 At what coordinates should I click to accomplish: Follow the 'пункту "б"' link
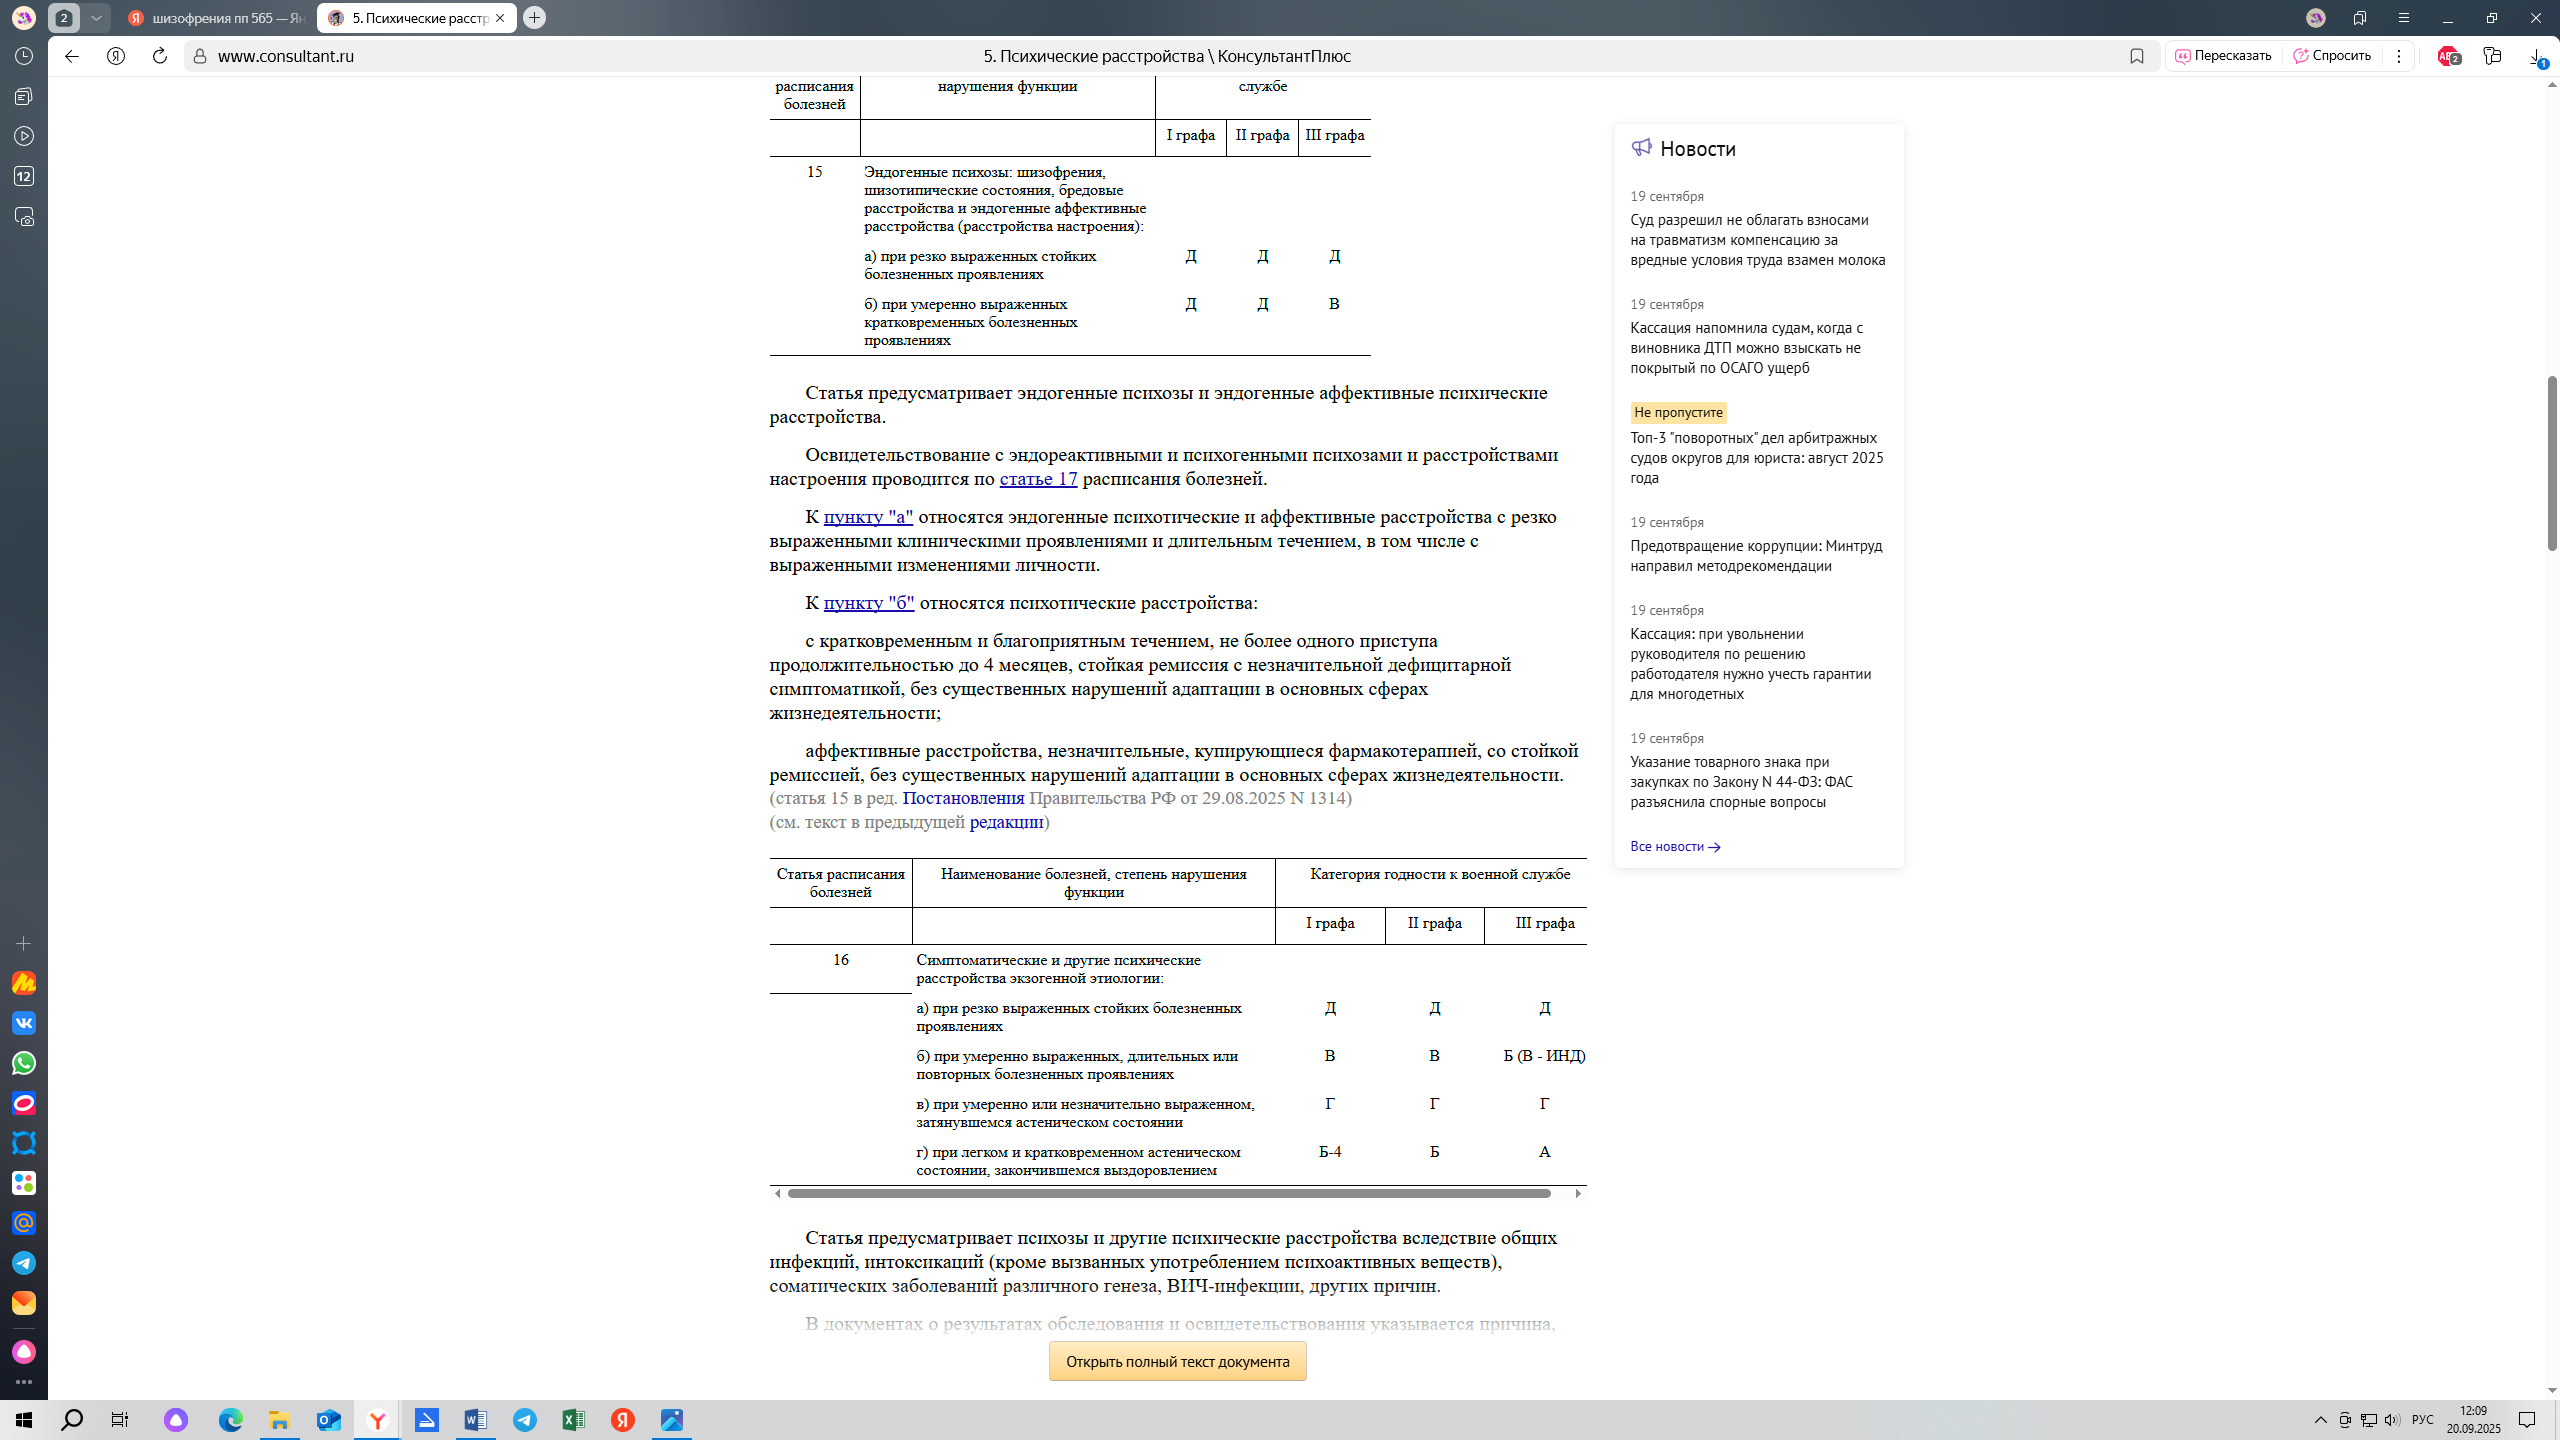868,603
